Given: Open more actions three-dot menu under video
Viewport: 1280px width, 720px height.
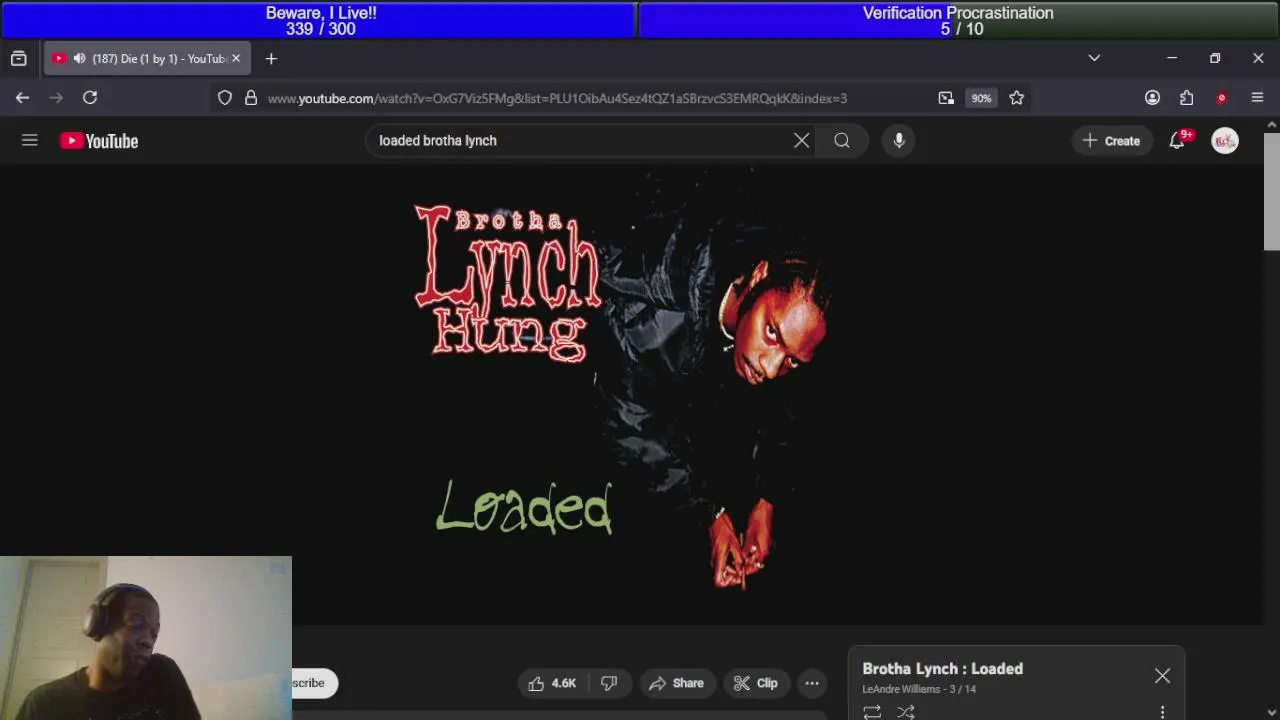Looking at the screenshot, I should tap(812, 683).
